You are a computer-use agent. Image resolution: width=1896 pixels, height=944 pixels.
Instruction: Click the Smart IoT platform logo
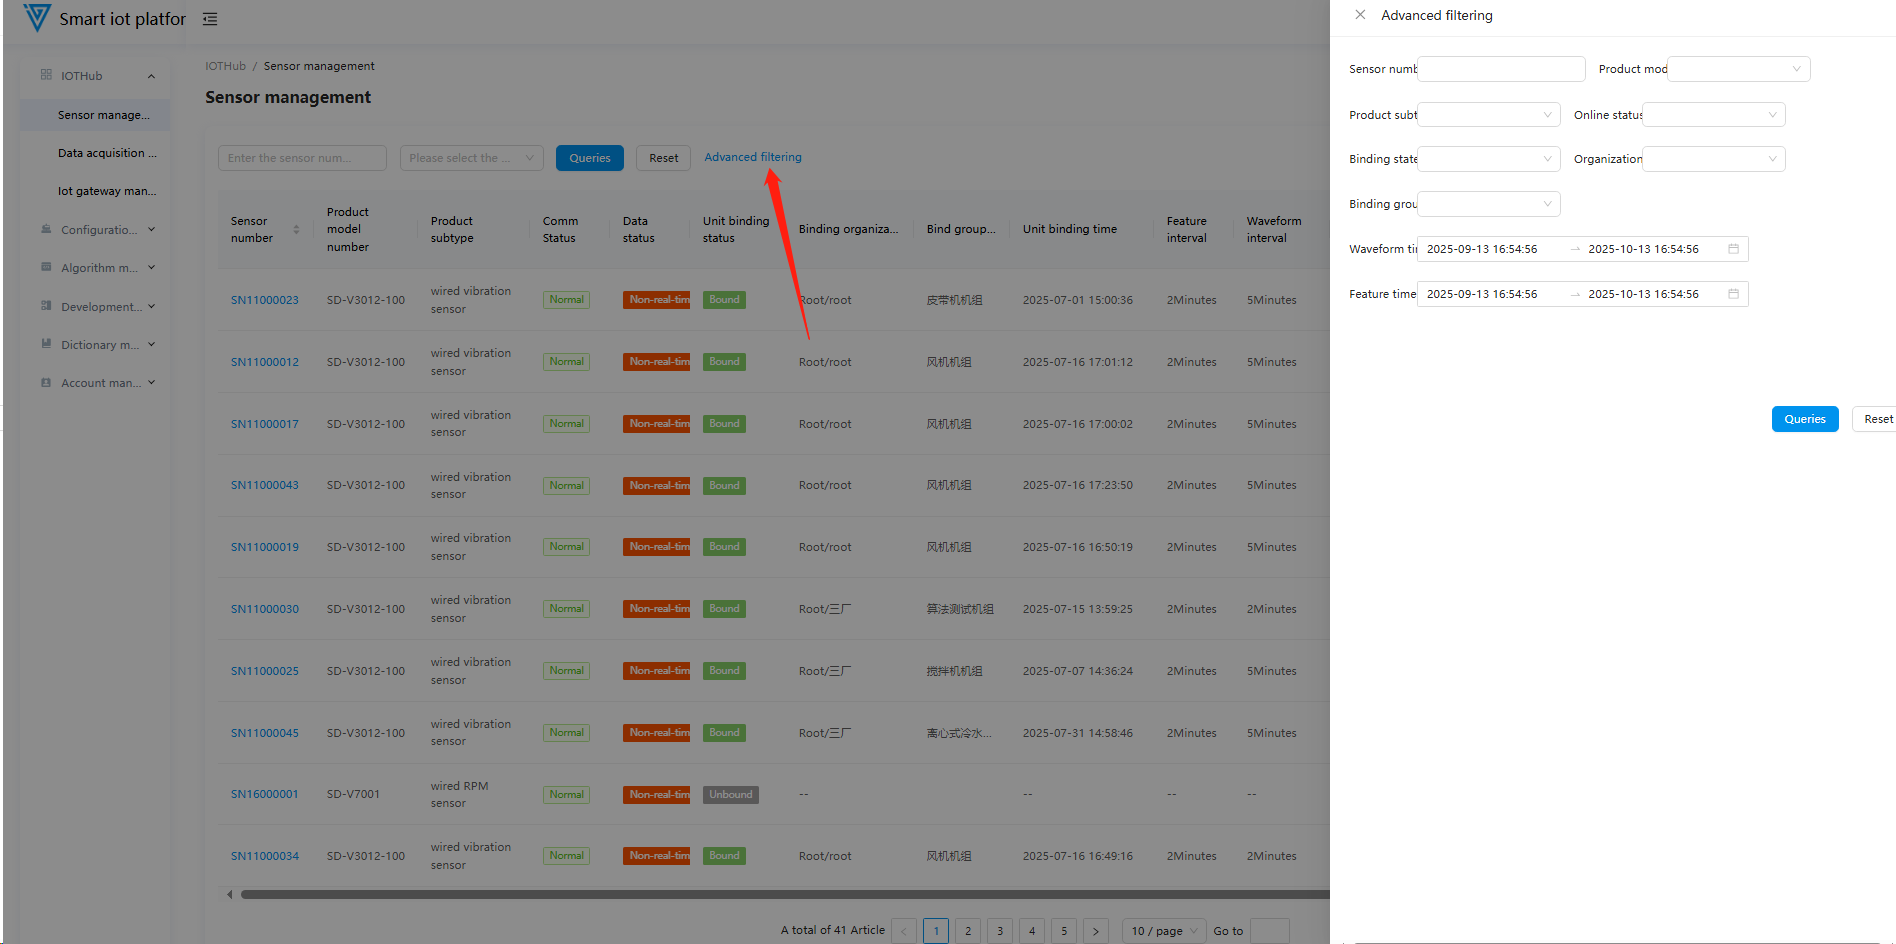(37, 18)
